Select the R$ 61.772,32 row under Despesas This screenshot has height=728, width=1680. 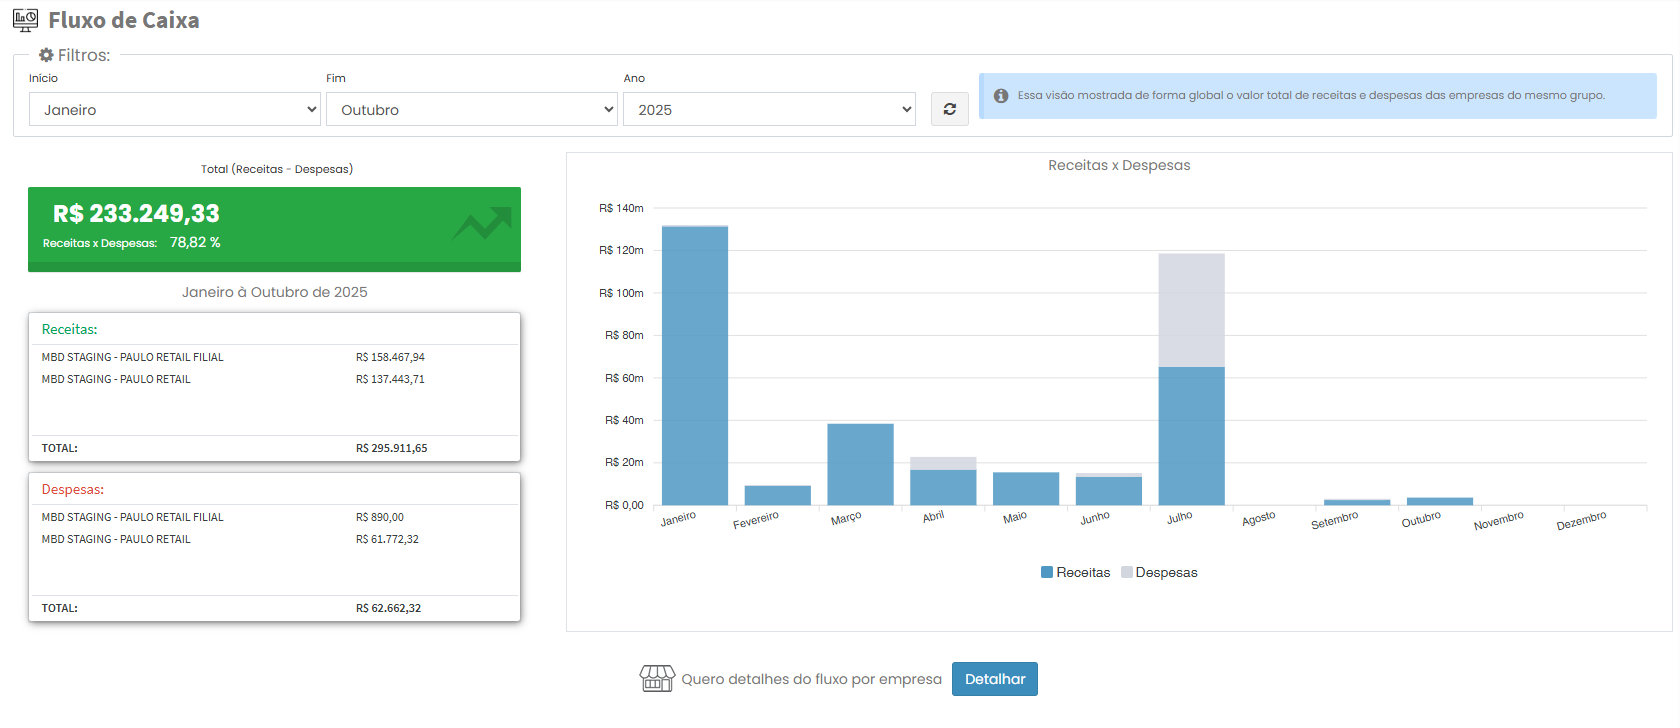point(274,539)
